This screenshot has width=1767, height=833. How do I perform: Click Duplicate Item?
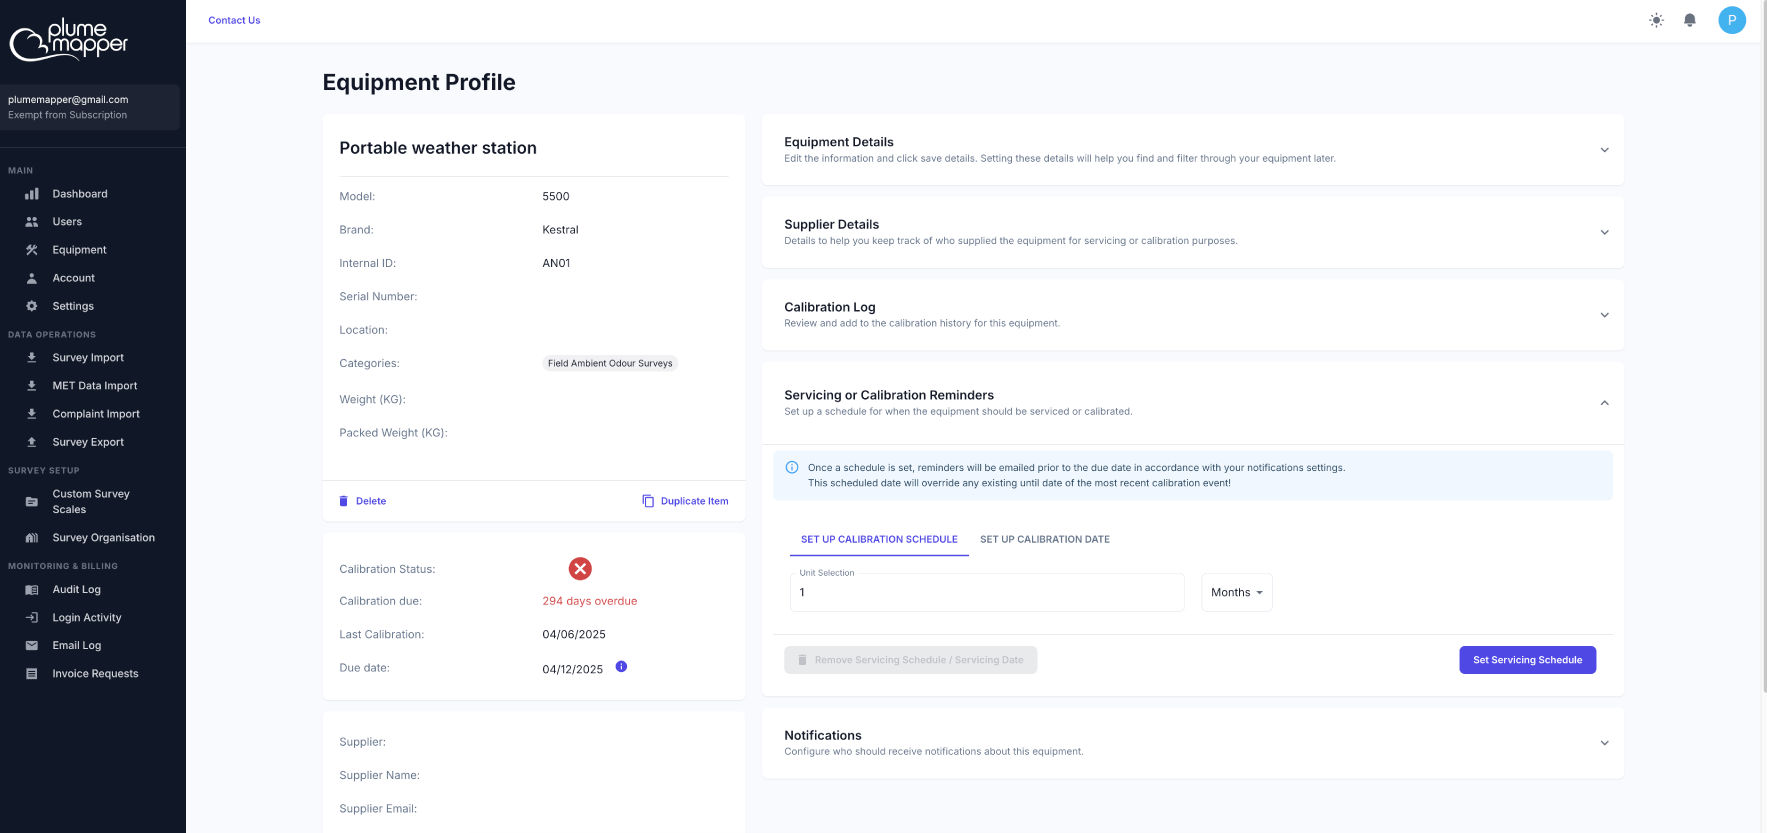pos(685,501)
